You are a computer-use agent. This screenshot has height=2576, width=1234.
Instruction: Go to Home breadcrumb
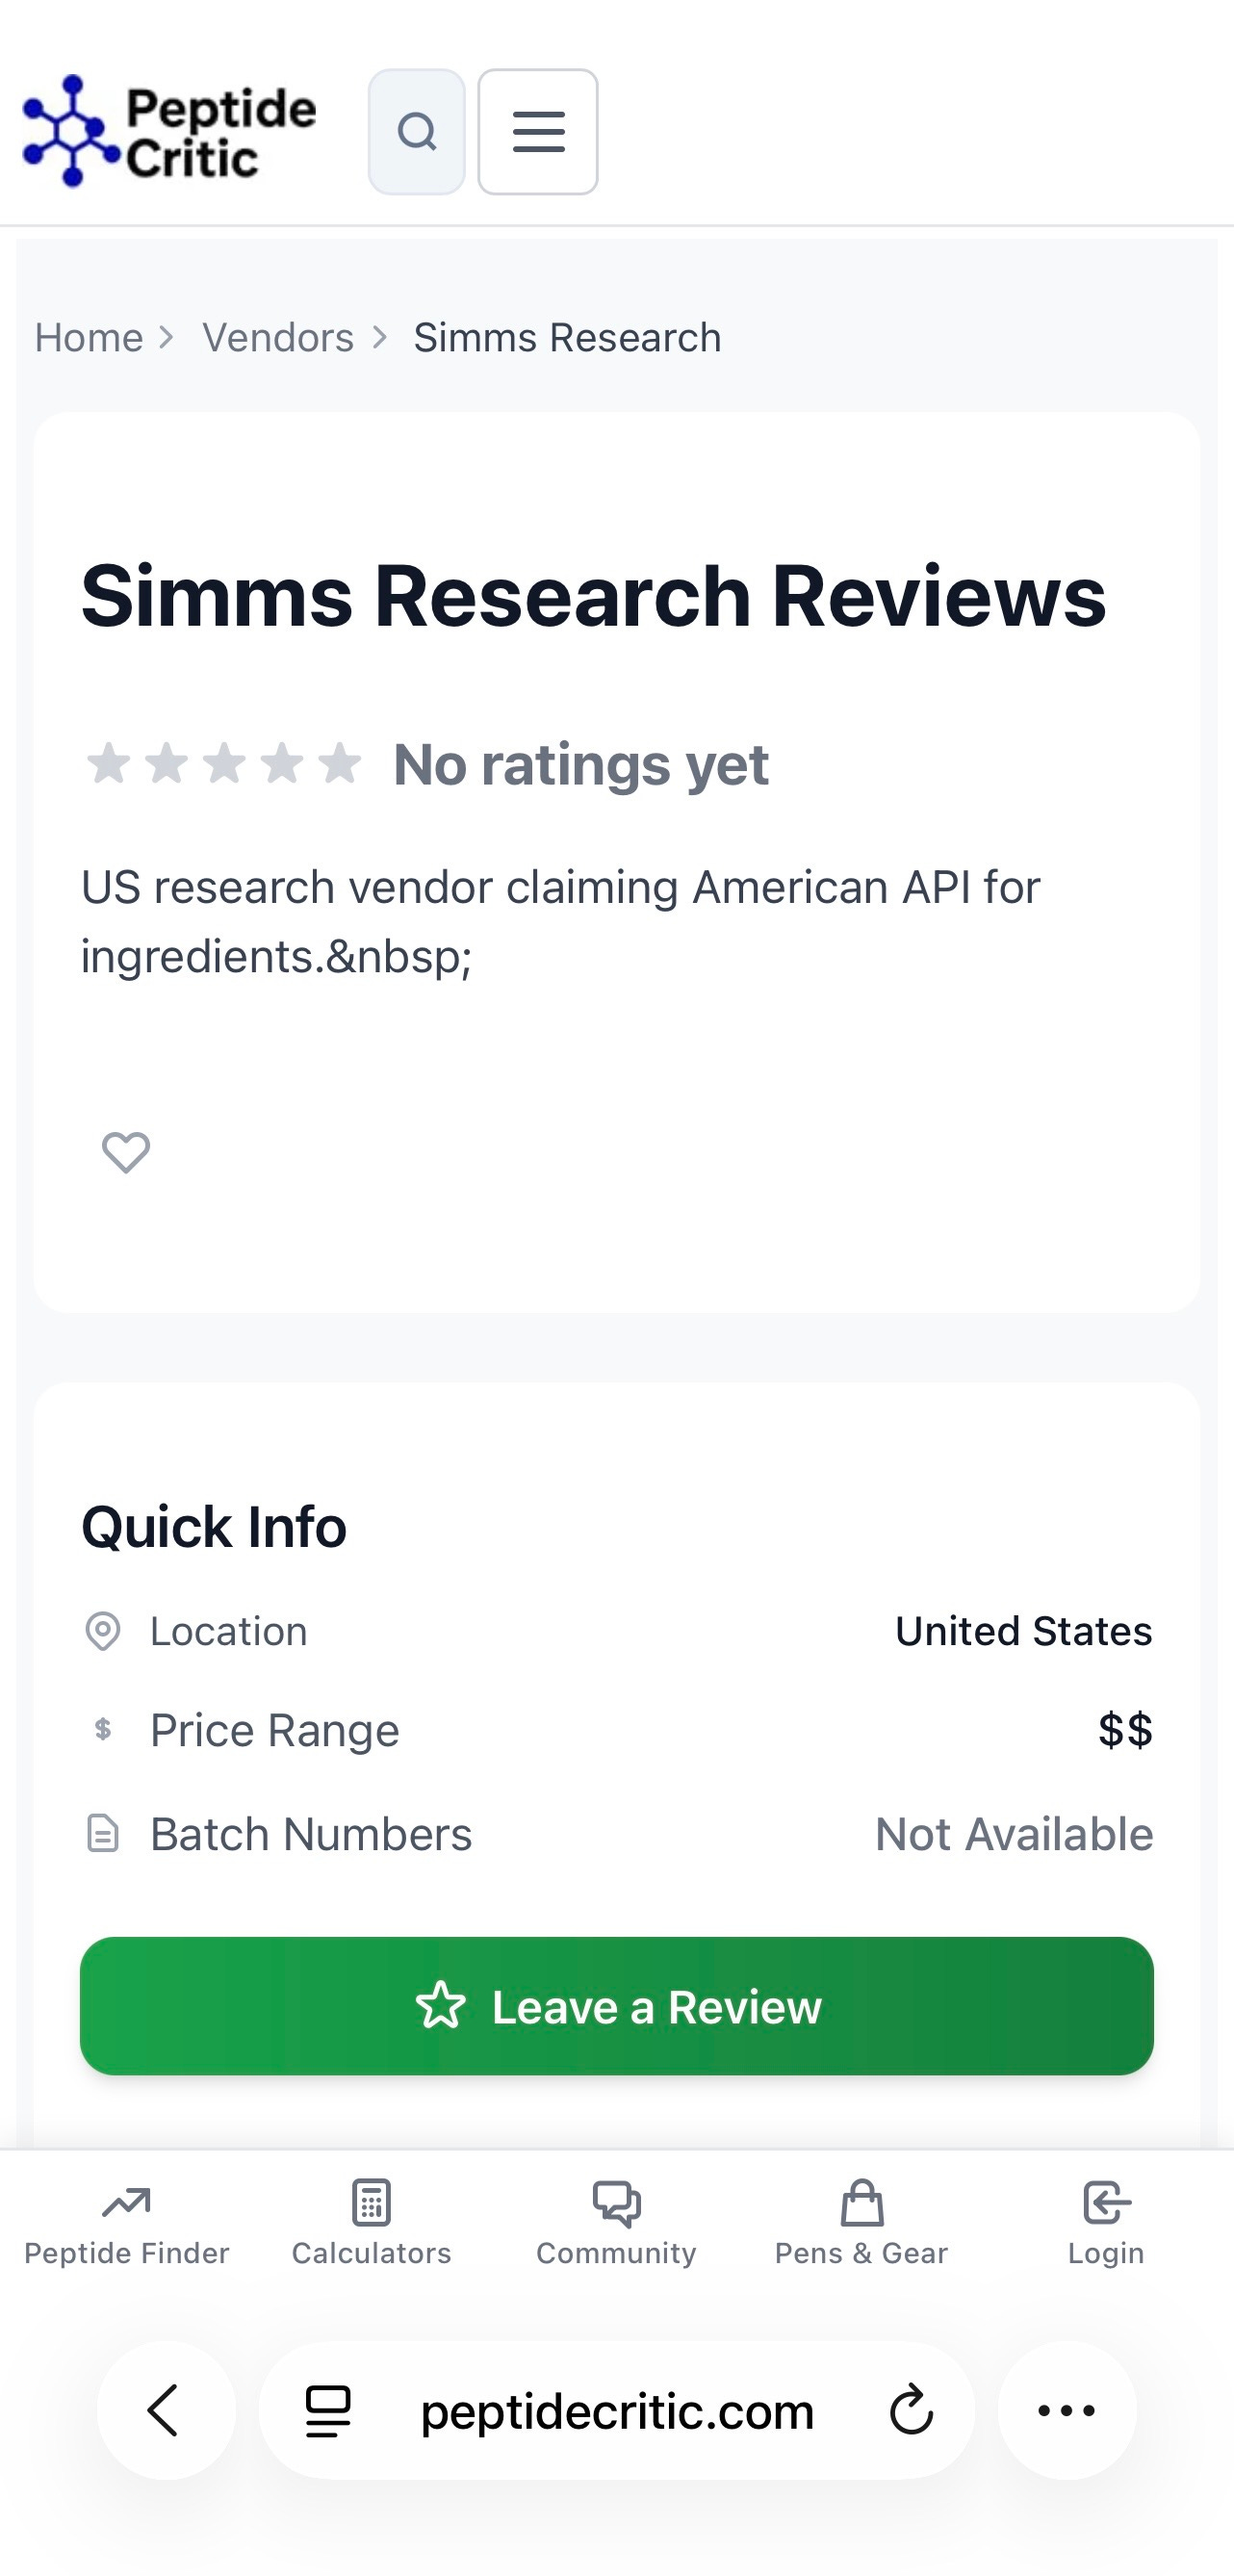click(x=89, y=338)
